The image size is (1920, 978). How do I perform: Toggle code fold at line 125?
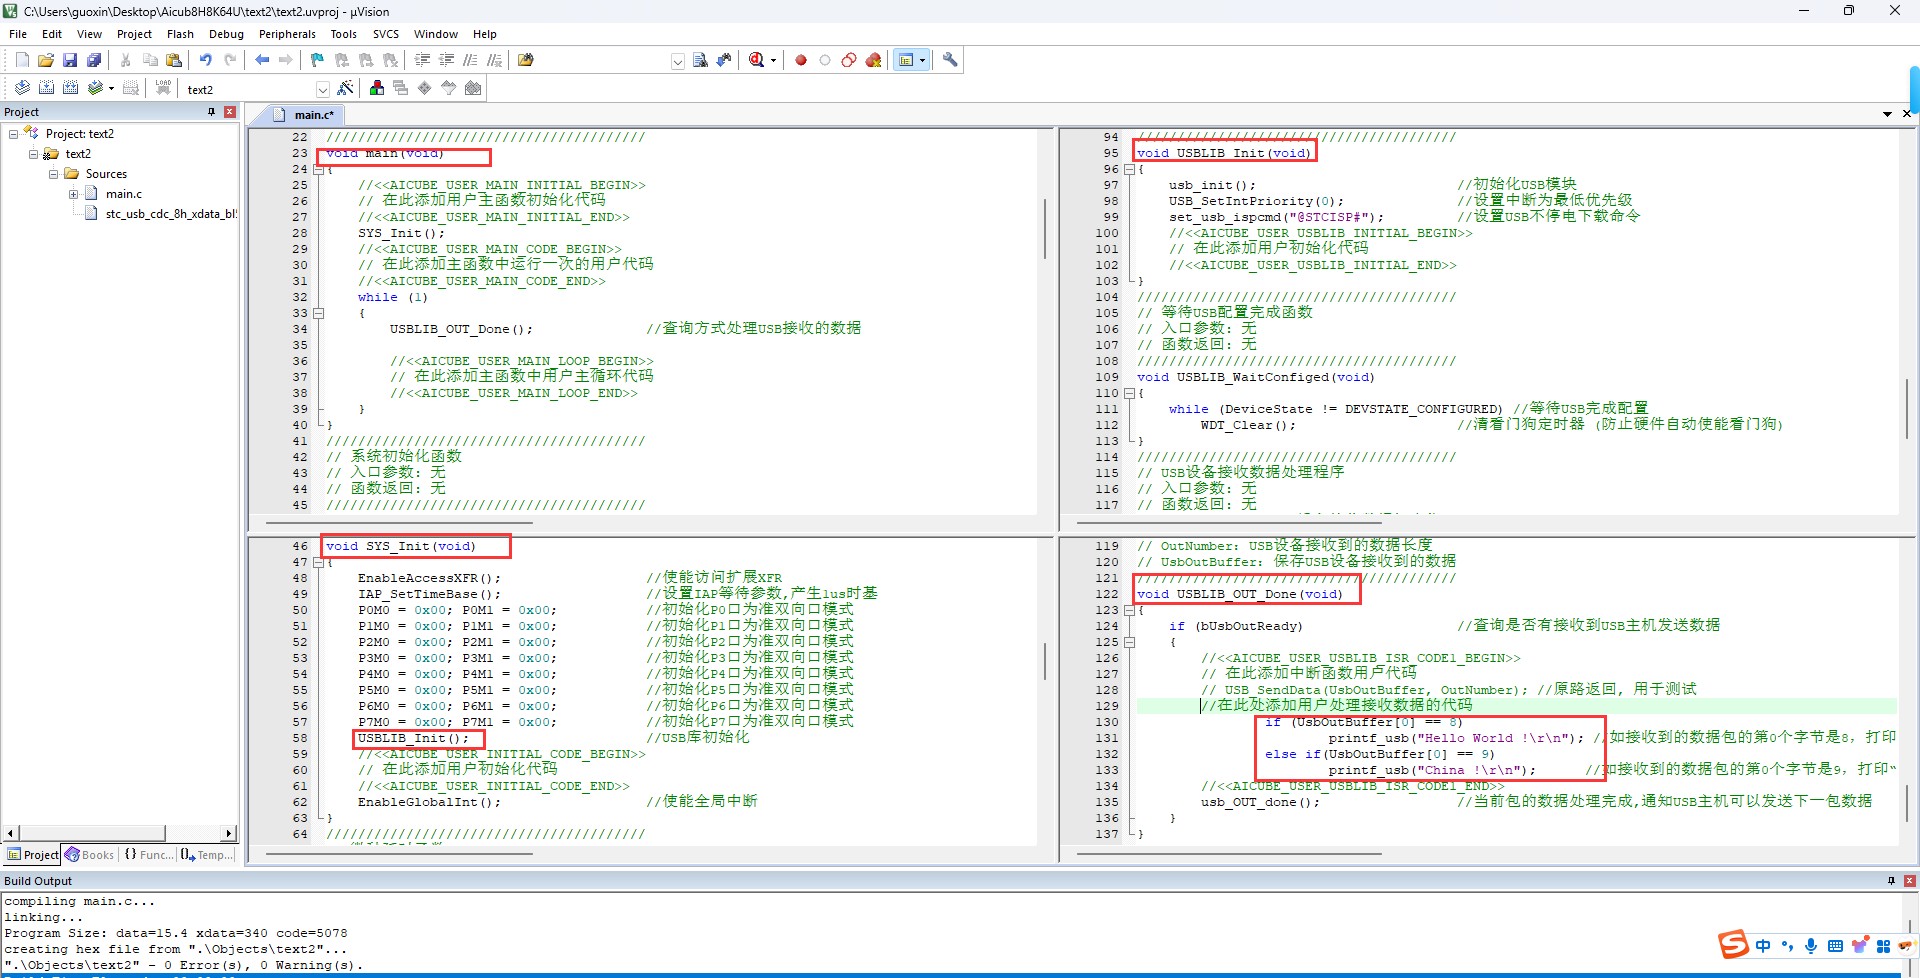(x=1129, y=642)
